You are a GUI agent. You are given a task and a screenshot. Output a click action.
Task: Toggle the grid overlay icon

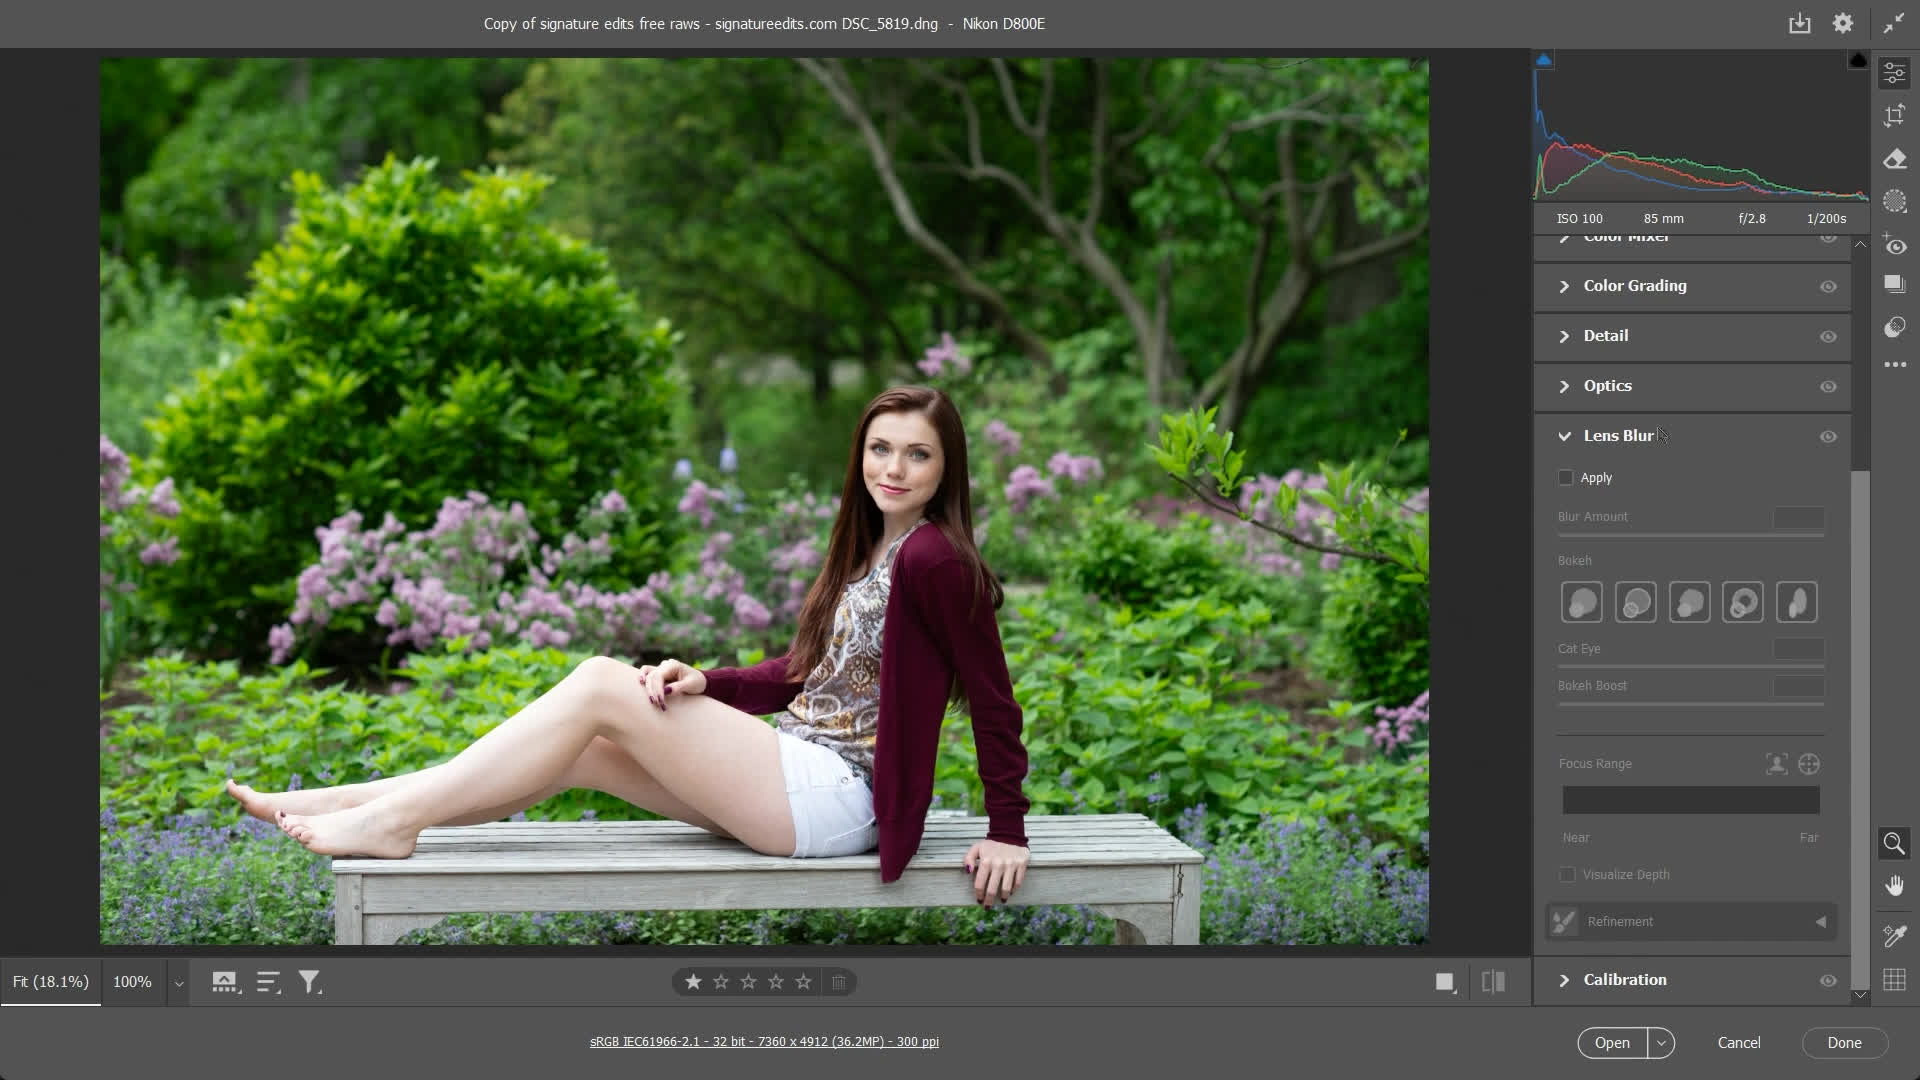point(1894,980)
